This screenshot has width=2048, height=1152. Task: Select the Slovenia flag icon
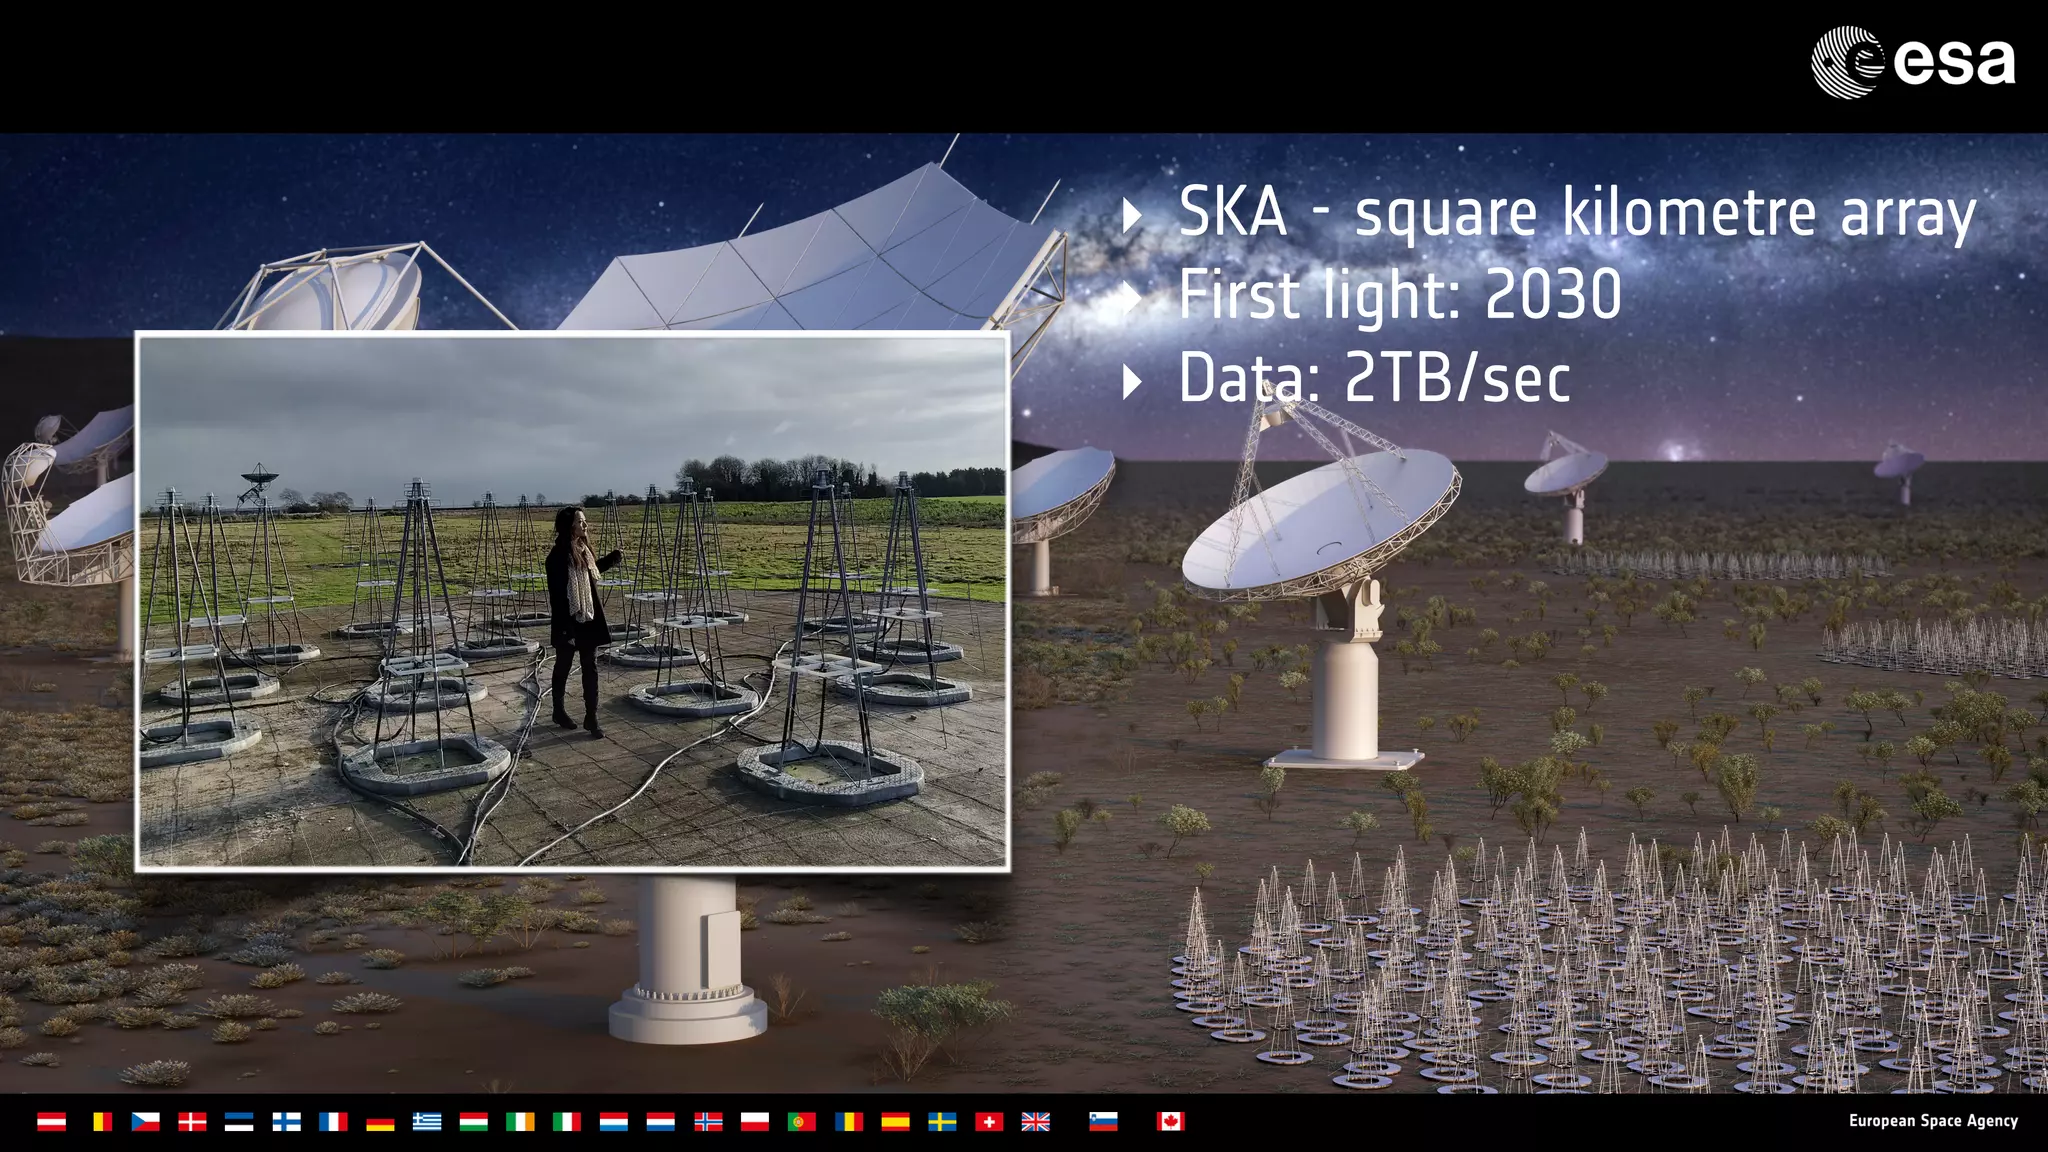point(1103,1122)
